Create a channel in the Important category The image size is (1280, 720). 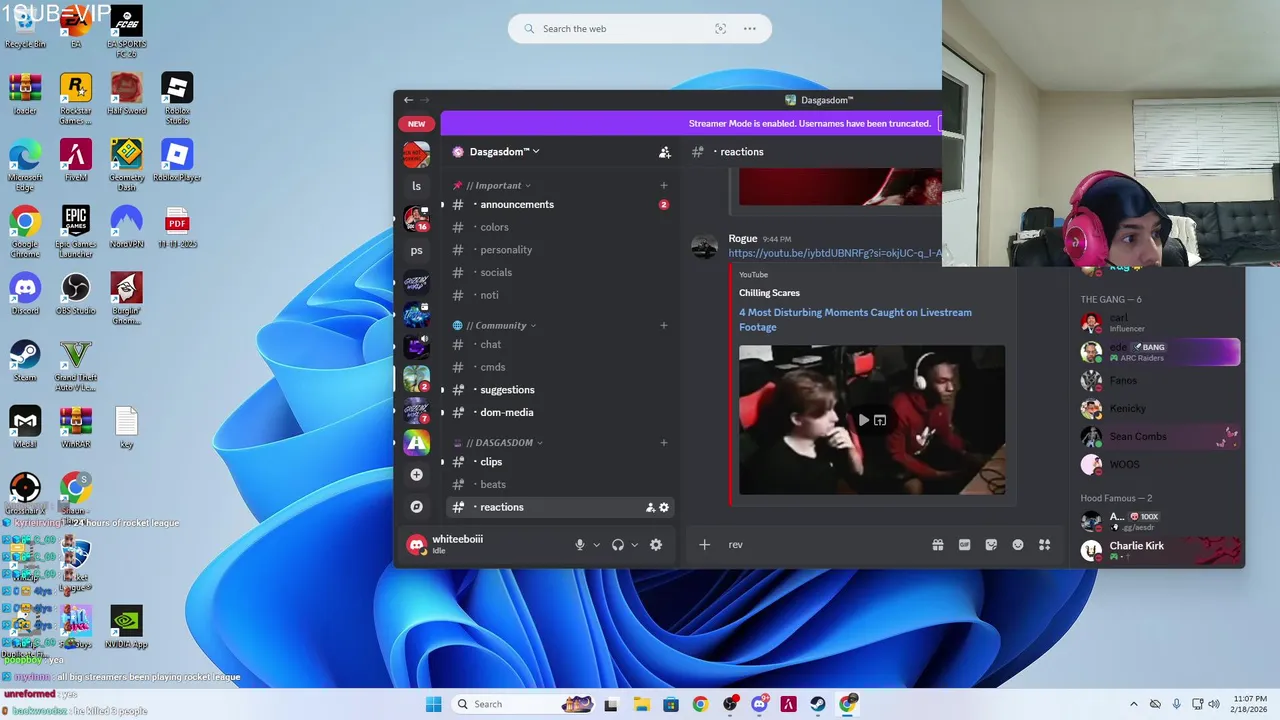point(664,185)
